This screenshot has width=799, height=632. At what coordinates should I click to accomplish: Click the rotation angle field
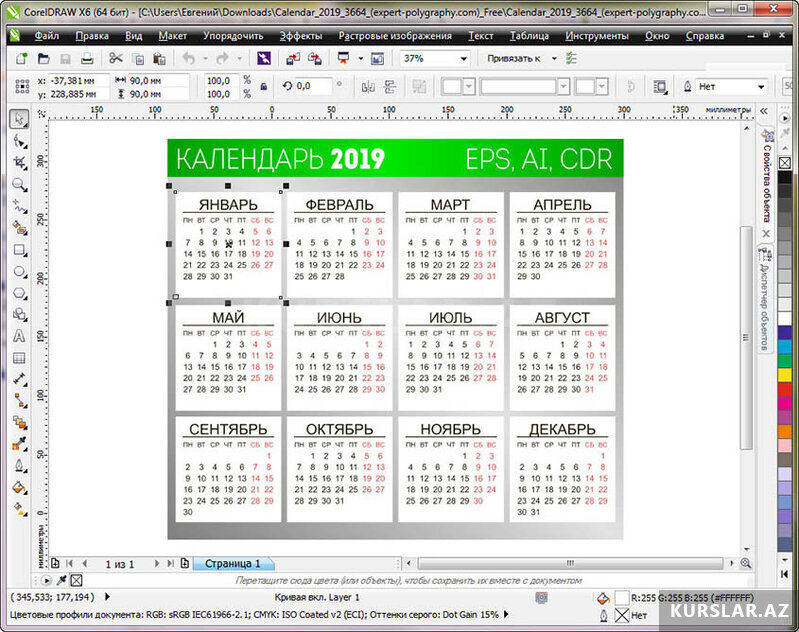[313, 86]
